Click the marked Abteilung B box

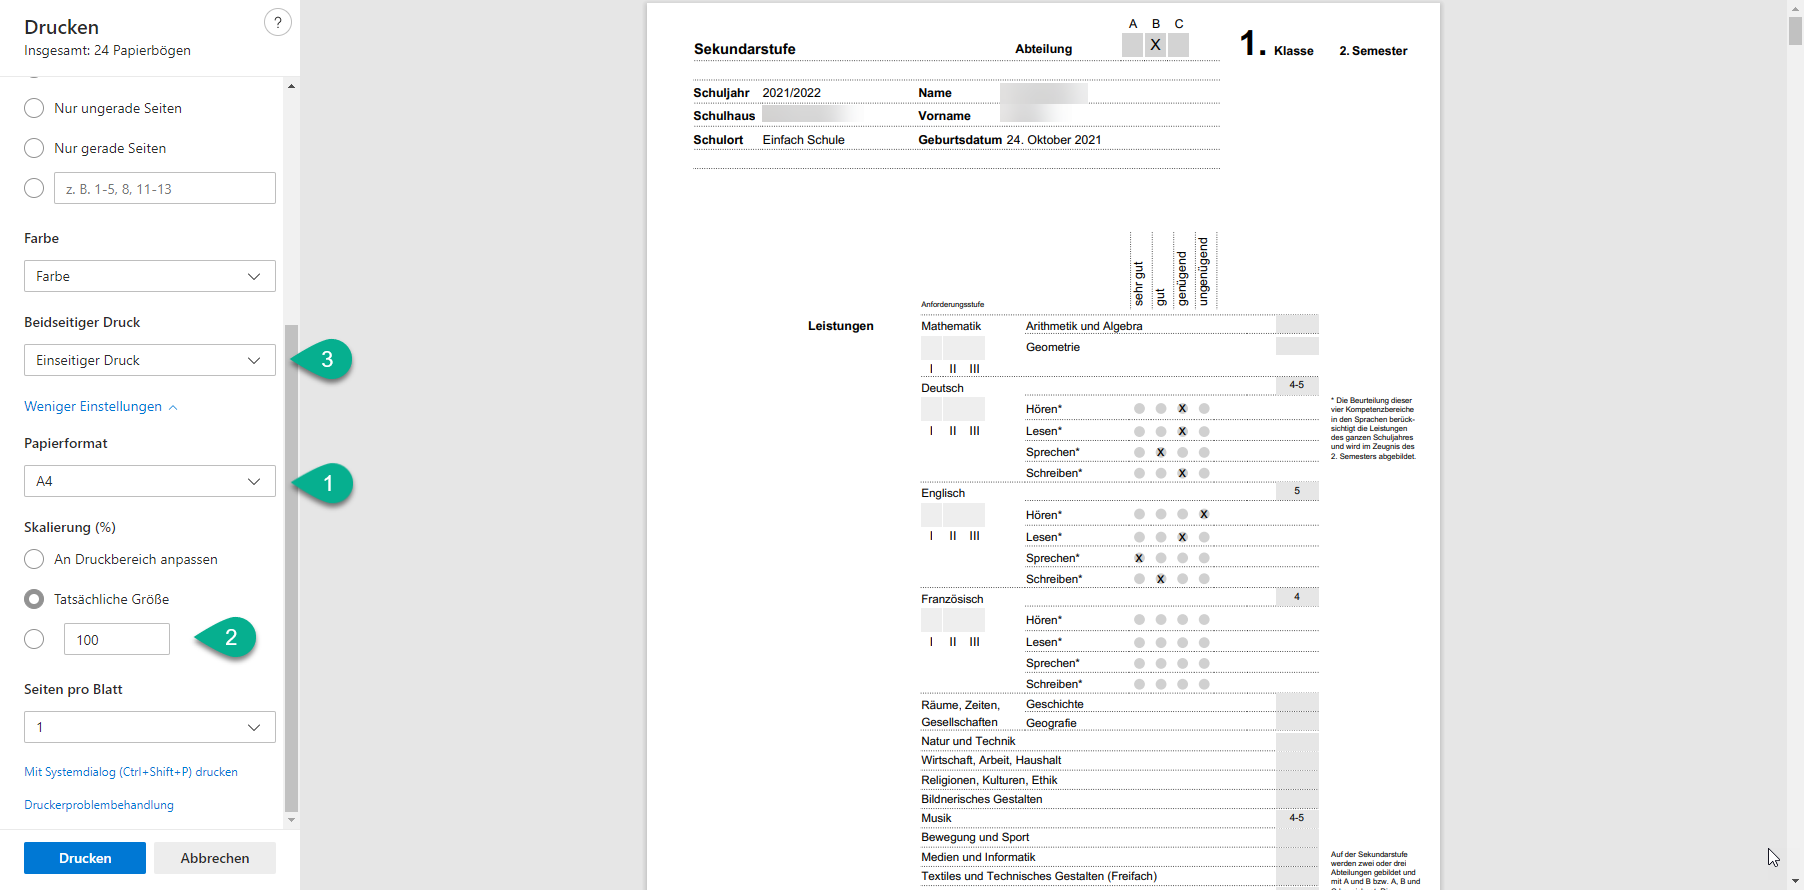(x=1155, y=45)
